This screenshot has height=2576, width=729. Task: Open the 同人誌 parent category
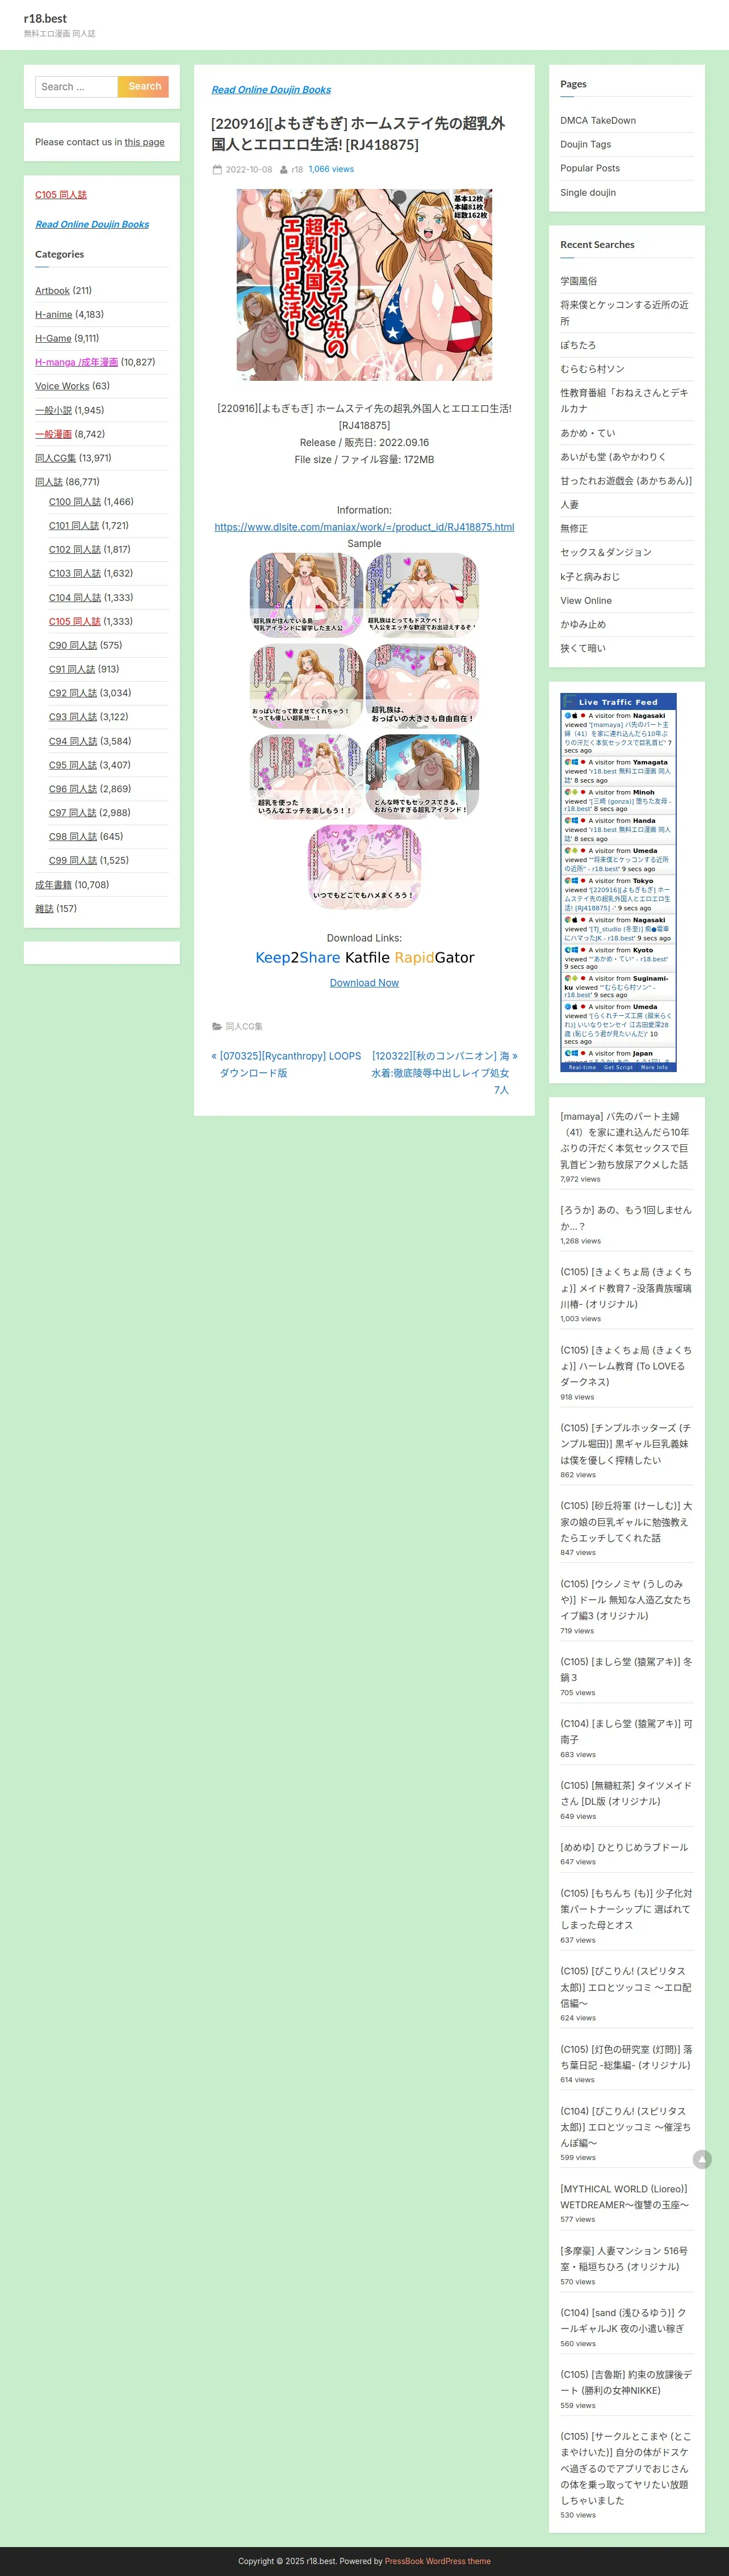49,482
